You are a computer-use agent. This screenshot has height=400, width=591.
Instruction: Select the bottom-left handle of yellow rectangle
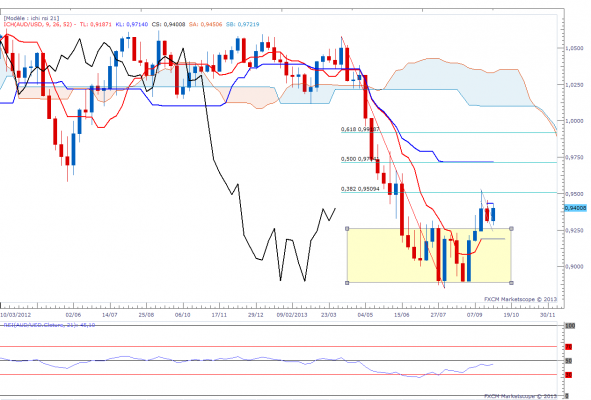click(x=347, y=282)
